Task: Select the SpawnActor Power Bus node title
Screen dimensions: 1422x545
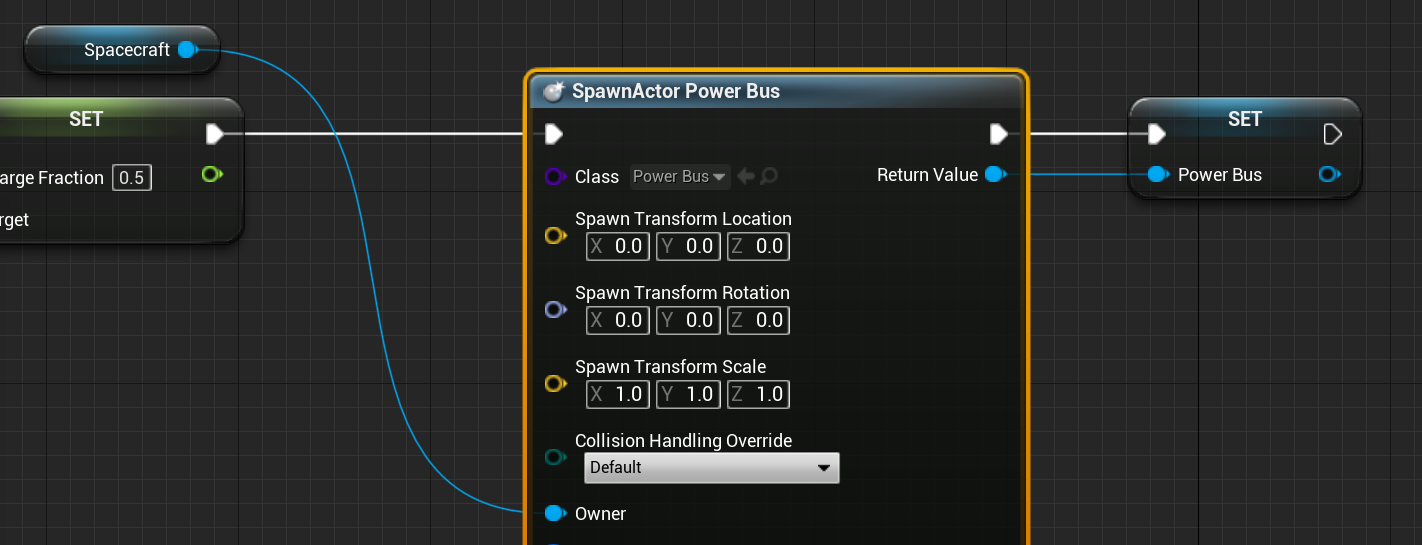Action: pyautogui.click(x=675, y=92)
